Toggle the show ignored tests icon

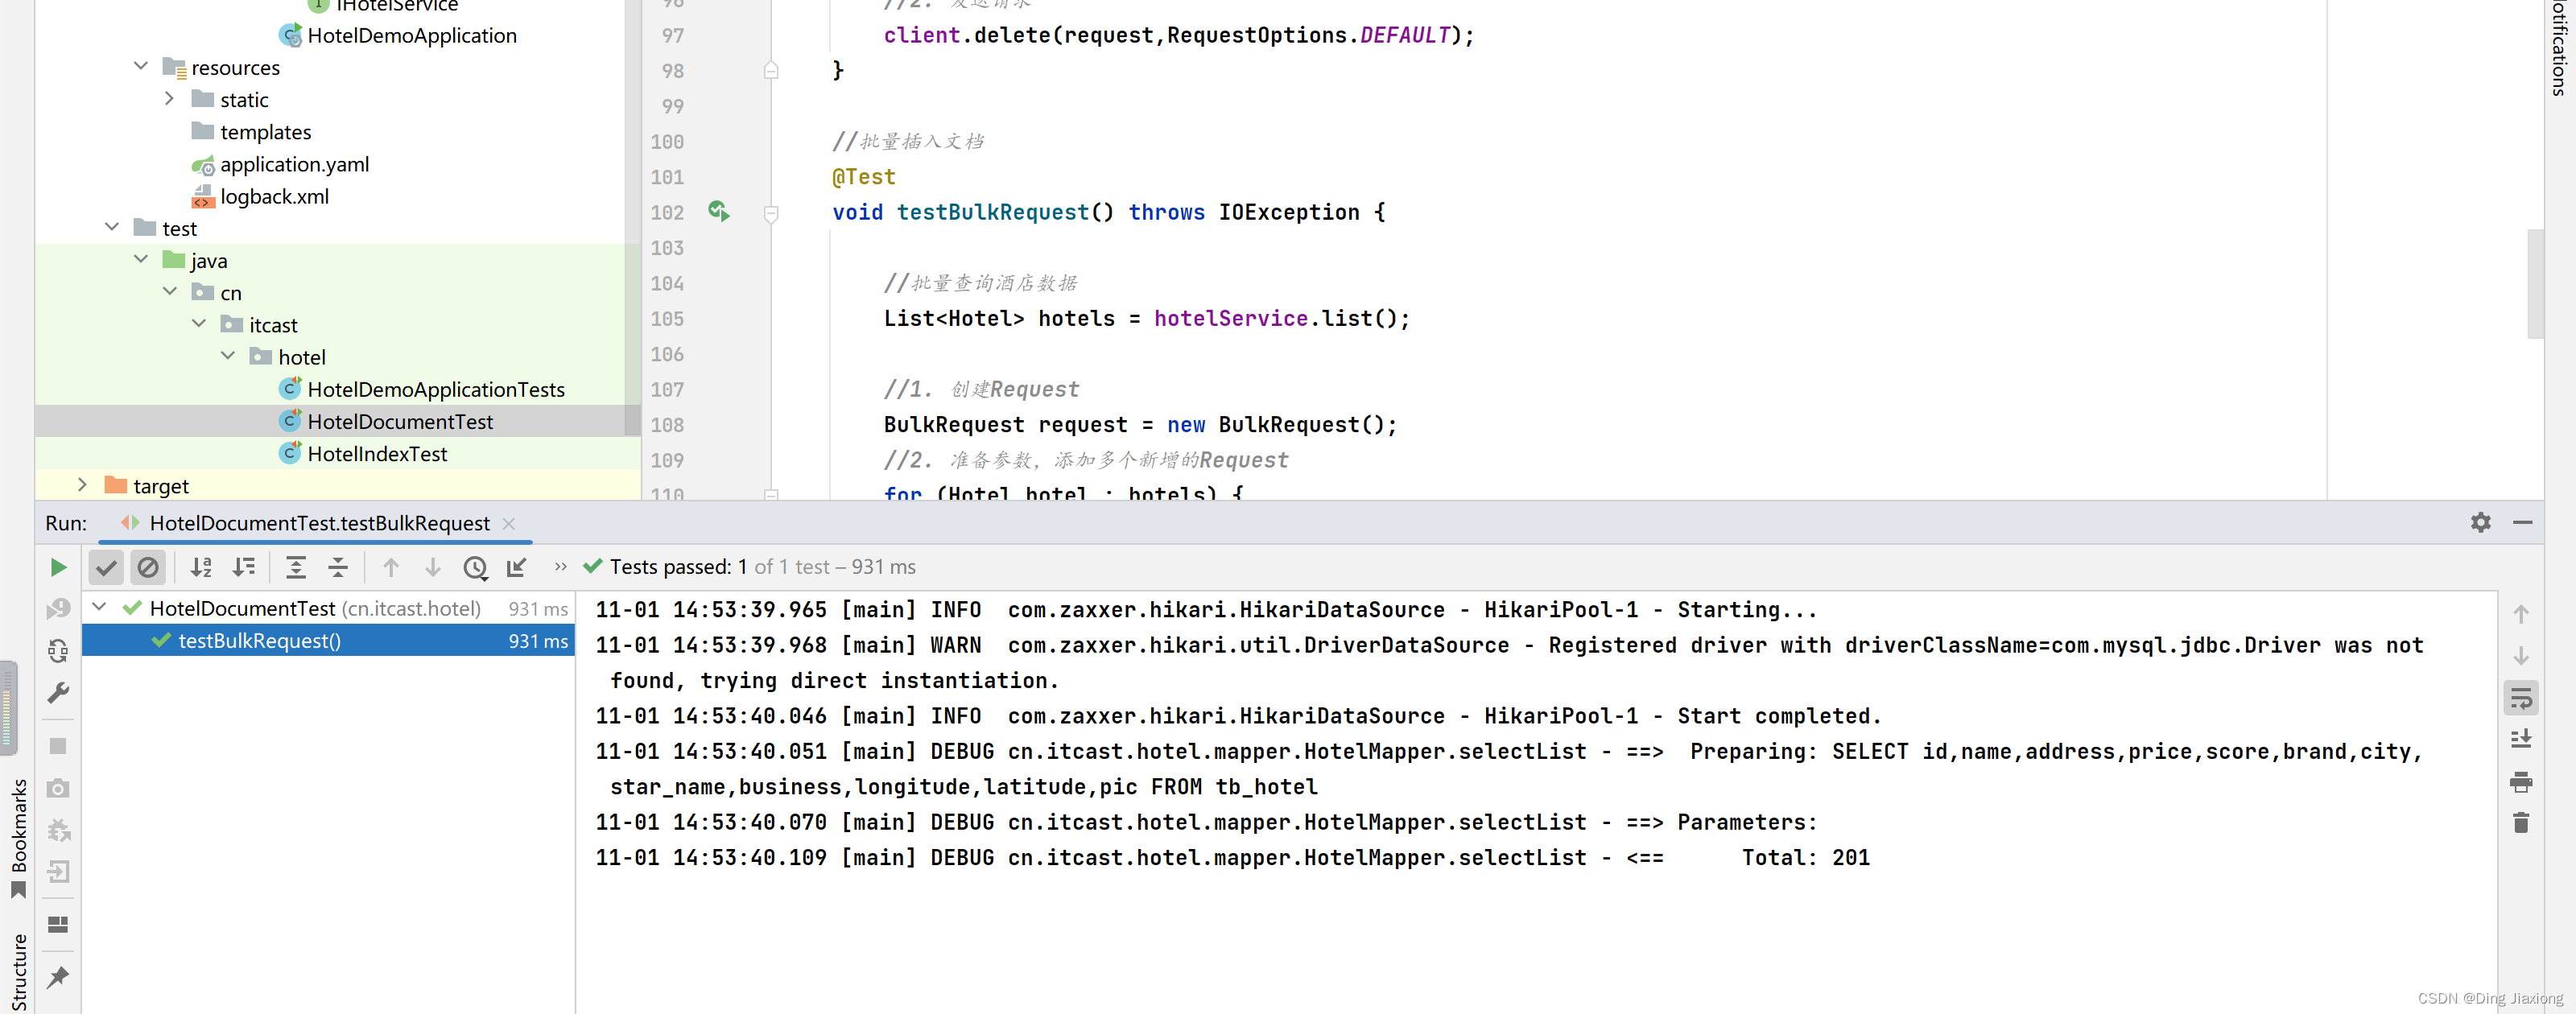coord(148,567)
